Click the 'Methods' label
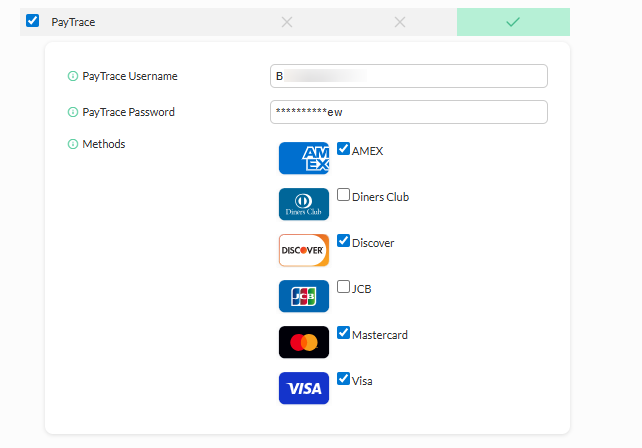This screenshot has width=642, height=448. (x=104, y=144)
